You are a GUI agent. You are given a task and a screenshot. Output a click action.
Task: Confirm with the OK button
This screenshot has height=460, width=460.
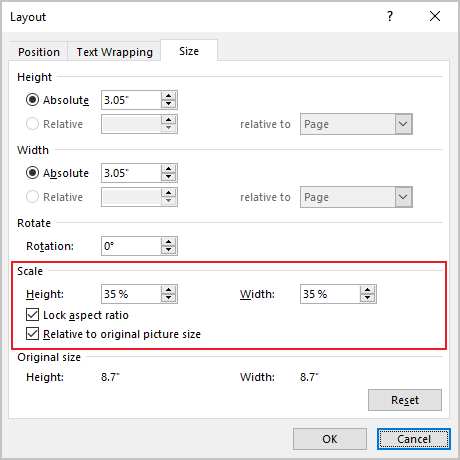[x=330, y=439]
